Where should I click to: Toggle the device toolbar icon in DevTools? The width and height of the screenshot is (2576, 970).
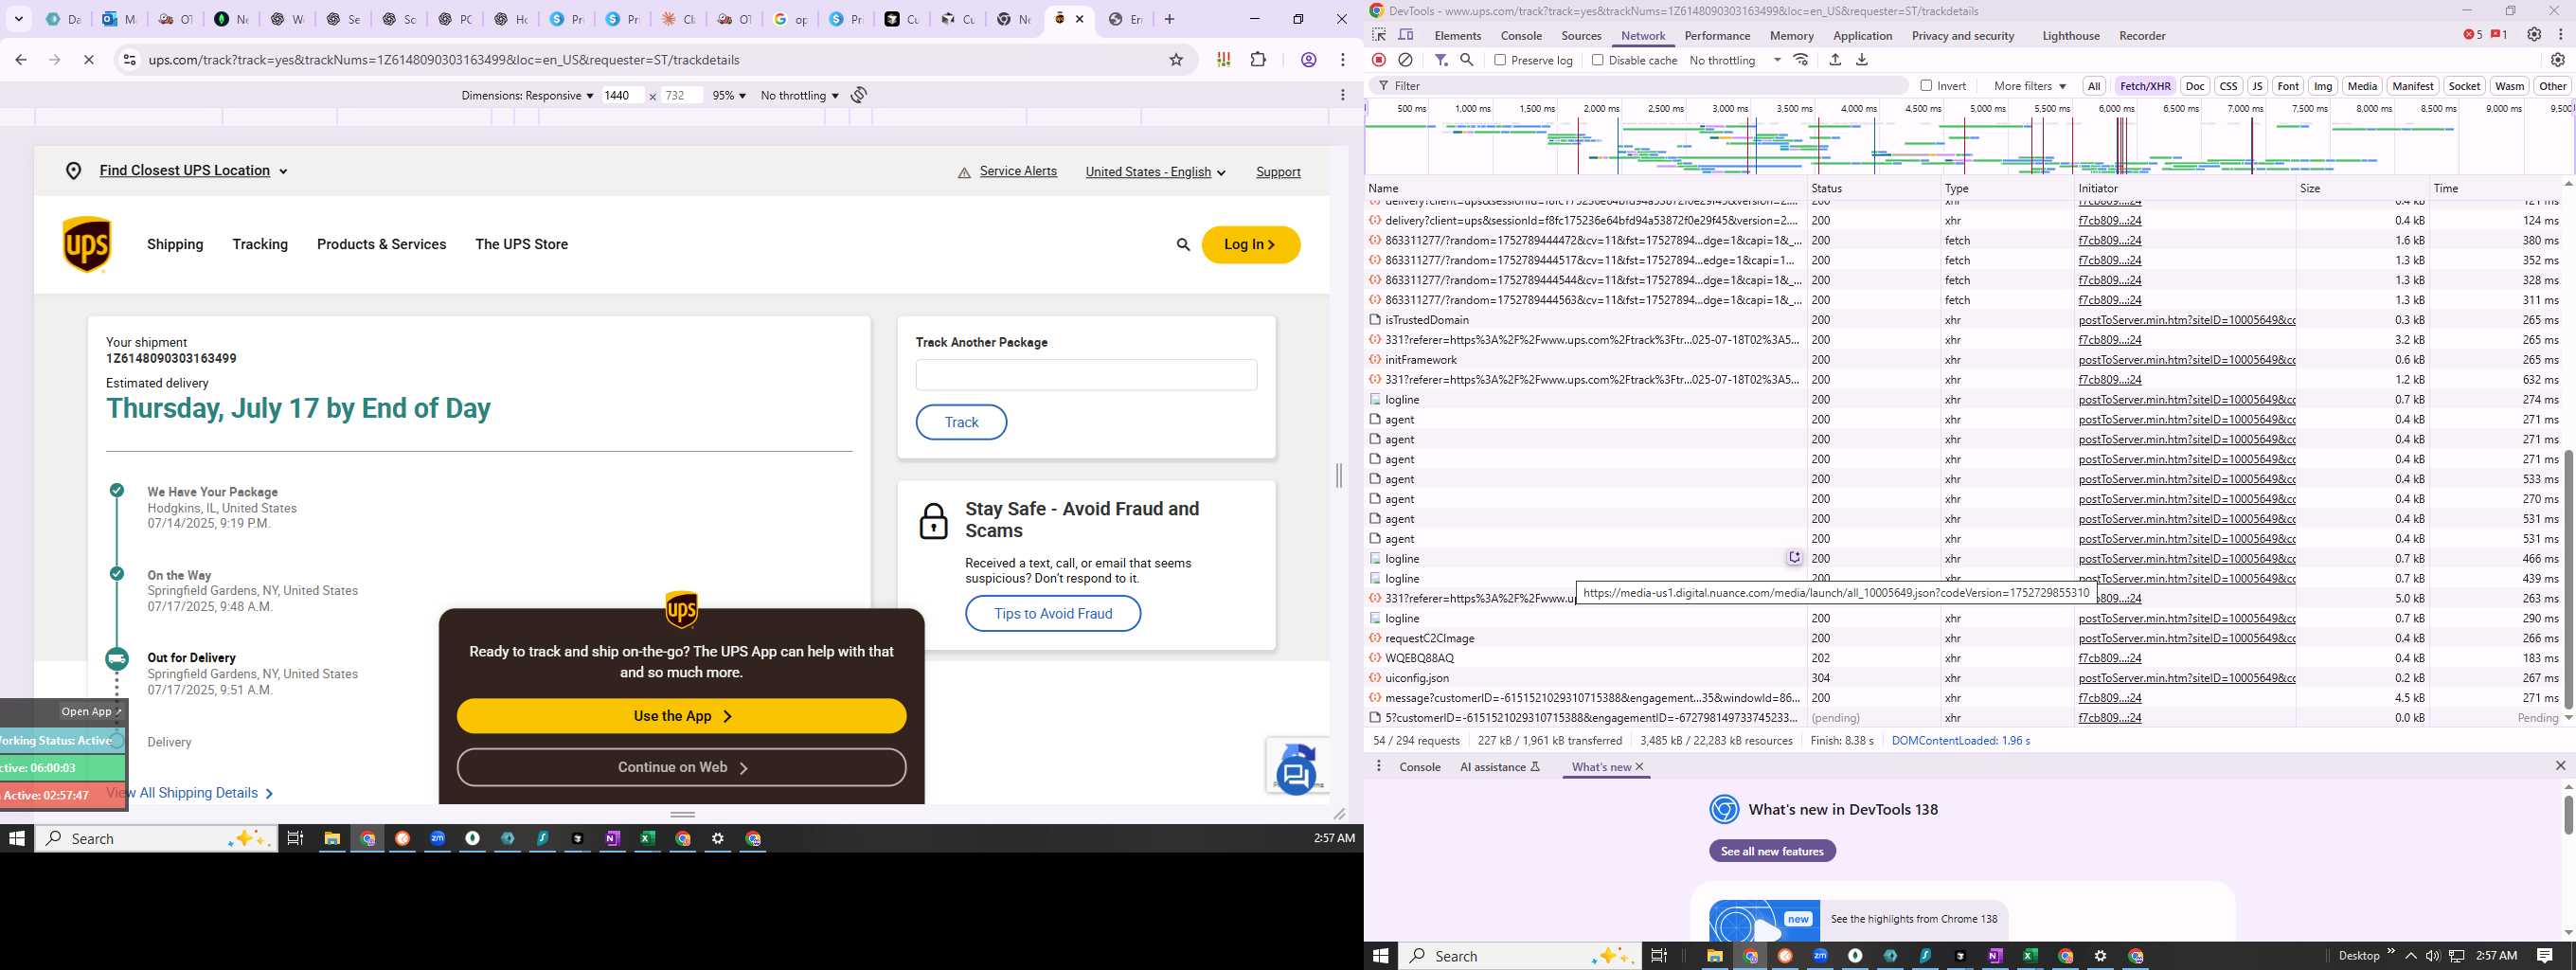[x=1406, y=35]
